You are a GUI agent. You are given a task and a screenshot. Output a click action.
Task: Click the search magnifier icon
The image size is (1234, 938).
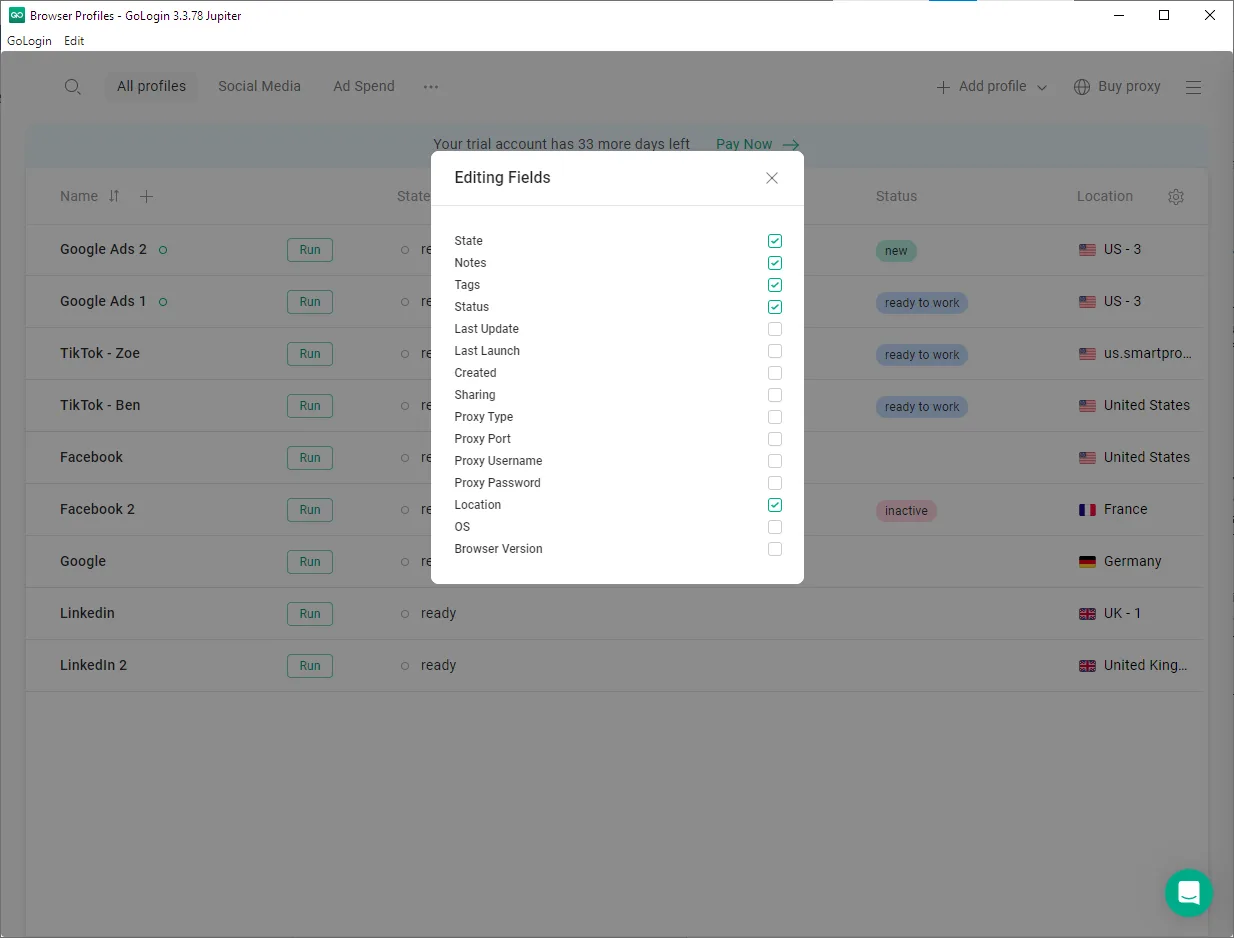72,87
